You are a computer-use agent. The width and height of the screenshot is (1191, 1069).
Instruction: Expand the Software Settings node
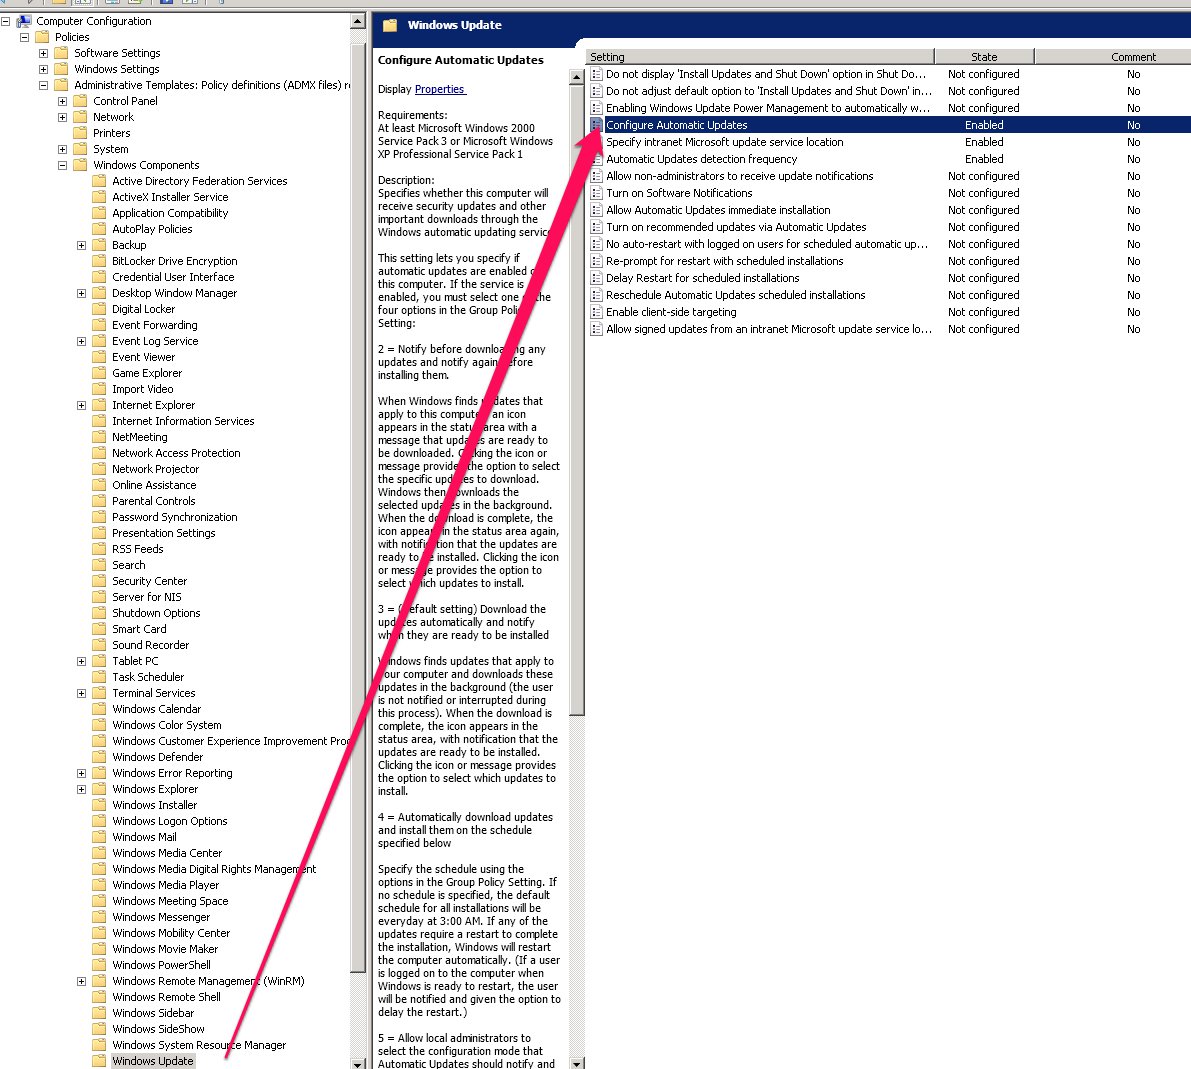43,53
